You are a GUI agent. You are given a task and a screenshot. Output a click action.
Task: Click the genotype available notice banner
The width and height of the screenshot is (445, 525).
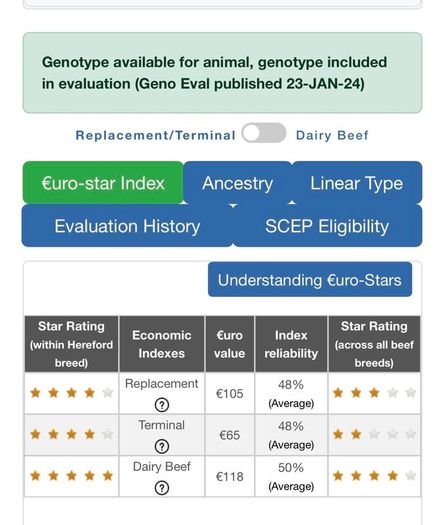222,73
